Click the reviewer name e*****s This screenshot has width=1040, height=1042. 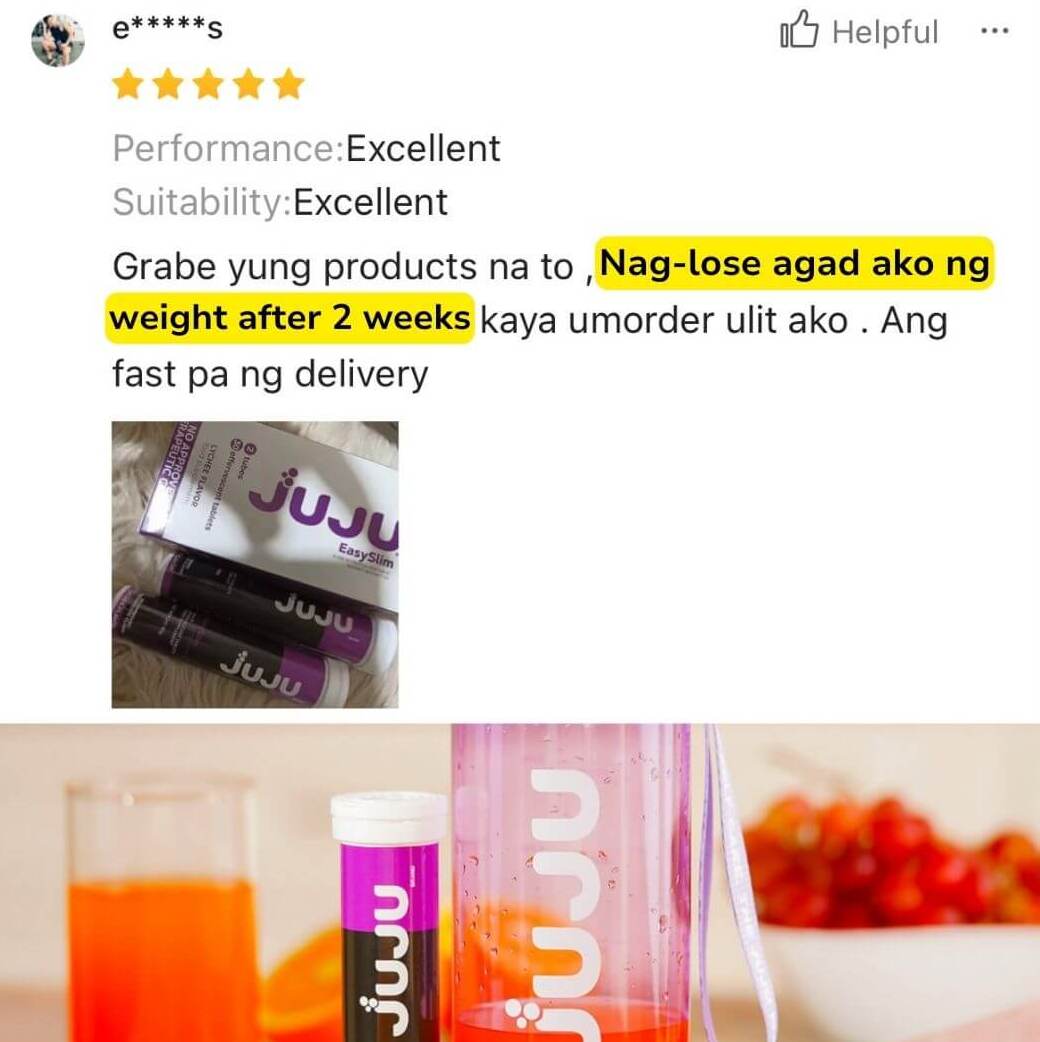coord(167,29)
